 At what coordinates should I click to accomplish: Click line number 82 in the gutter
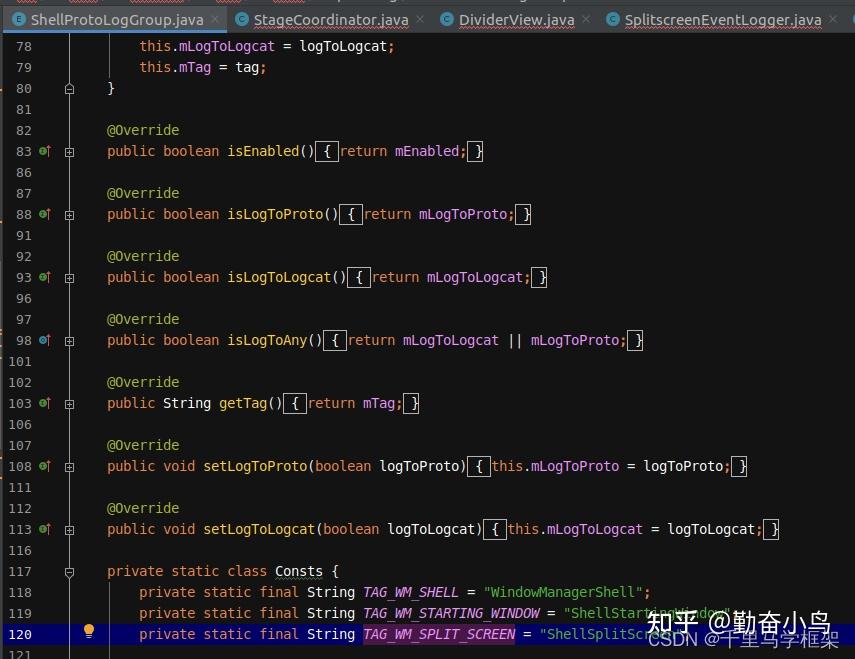point(24,130)
